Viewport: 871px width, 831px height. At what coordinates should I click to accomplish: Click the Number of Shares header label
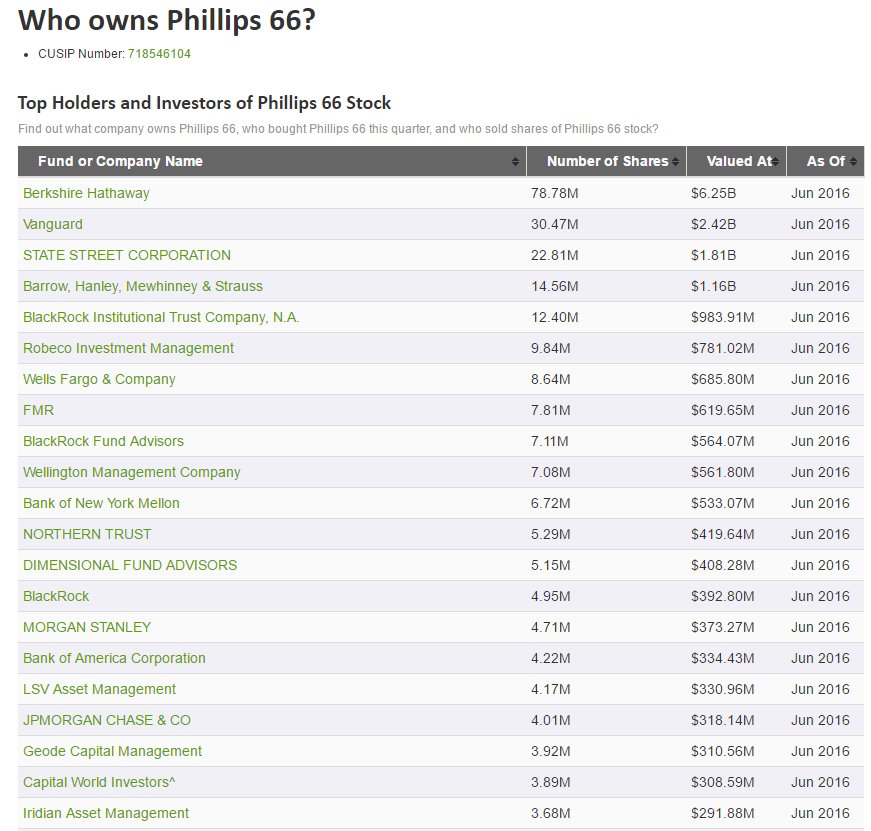click(x=608, y=161)
